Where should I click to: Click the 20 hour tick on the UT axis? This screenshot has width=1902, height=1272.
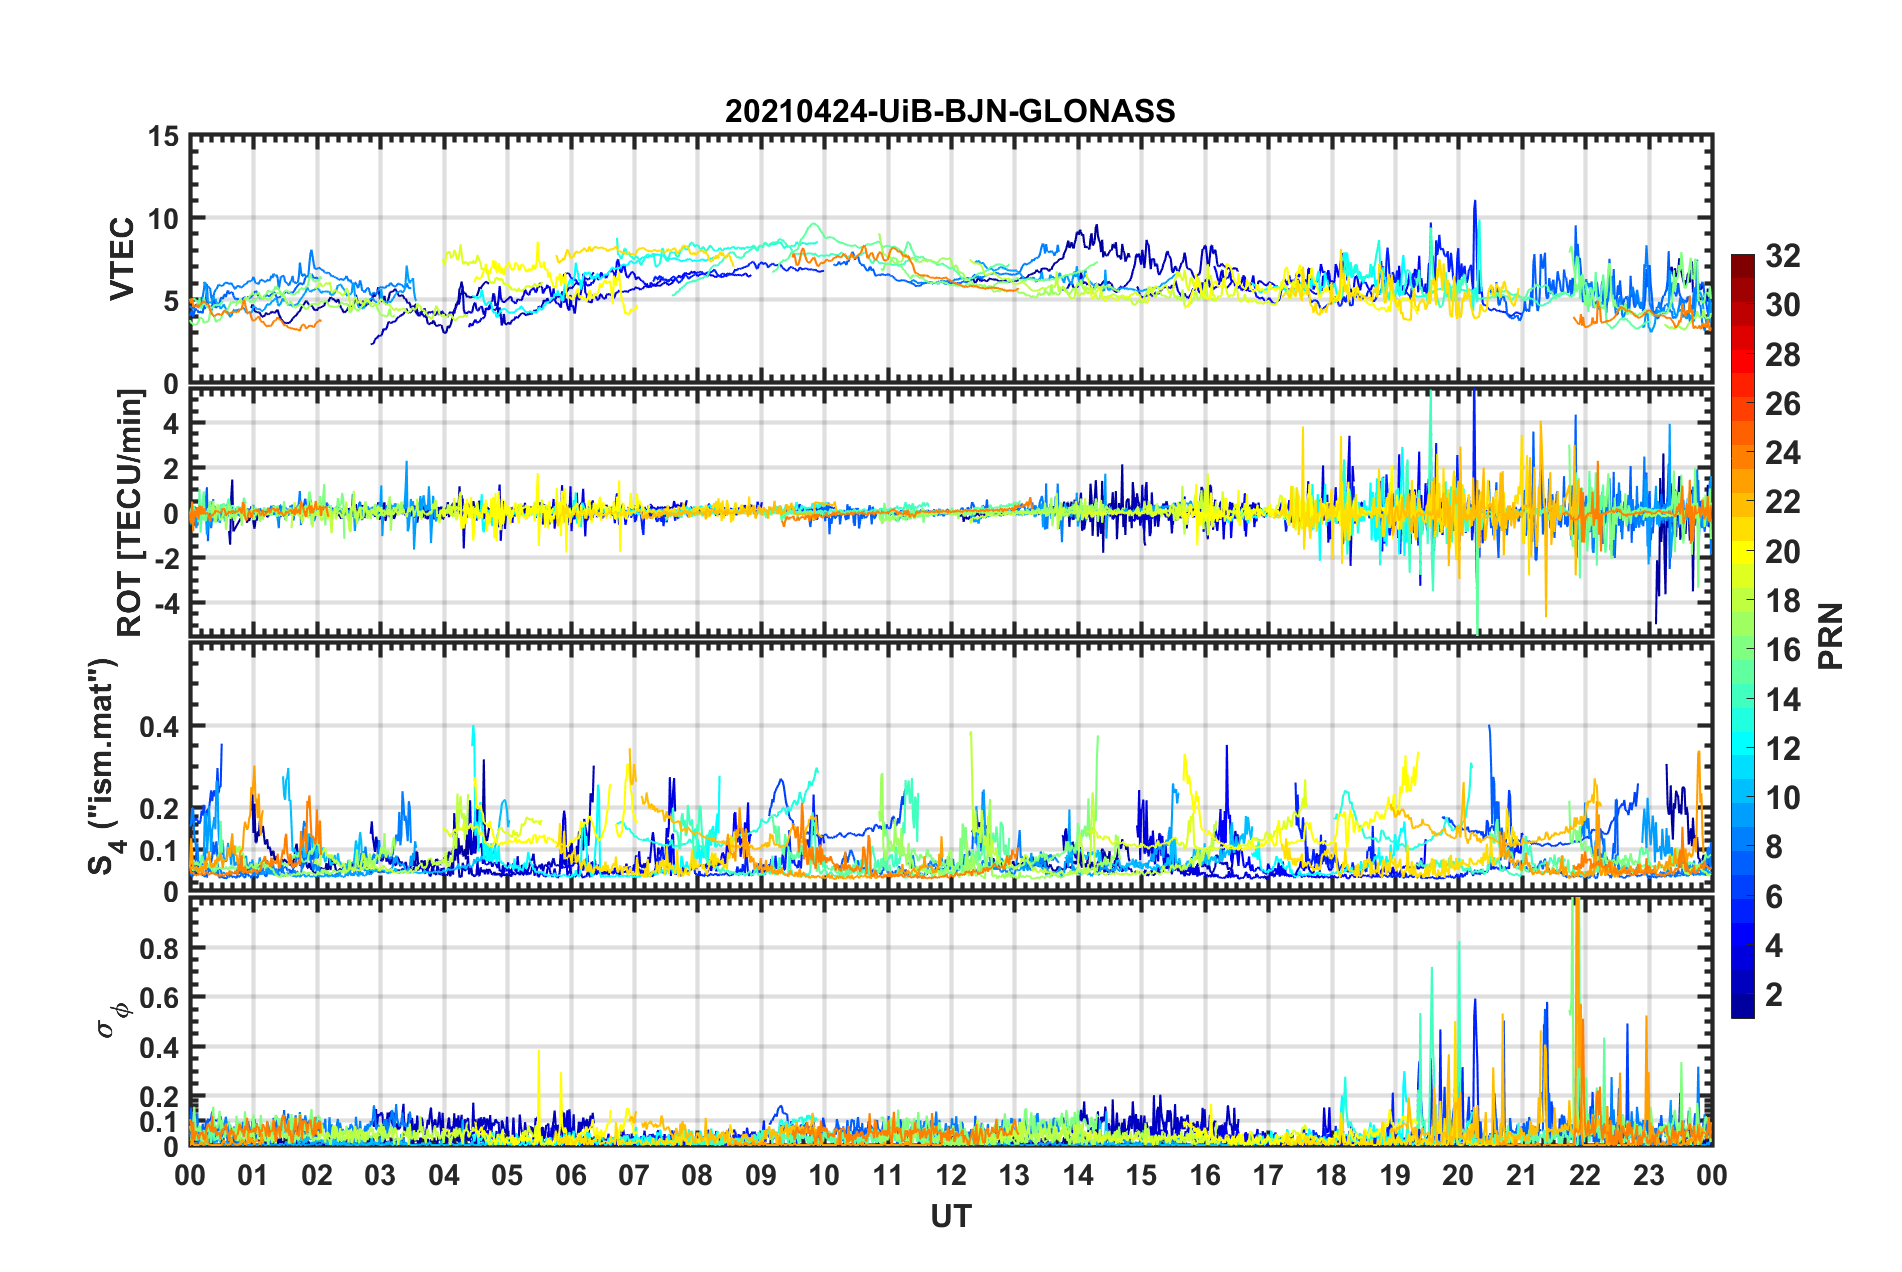(1458, 1175)
